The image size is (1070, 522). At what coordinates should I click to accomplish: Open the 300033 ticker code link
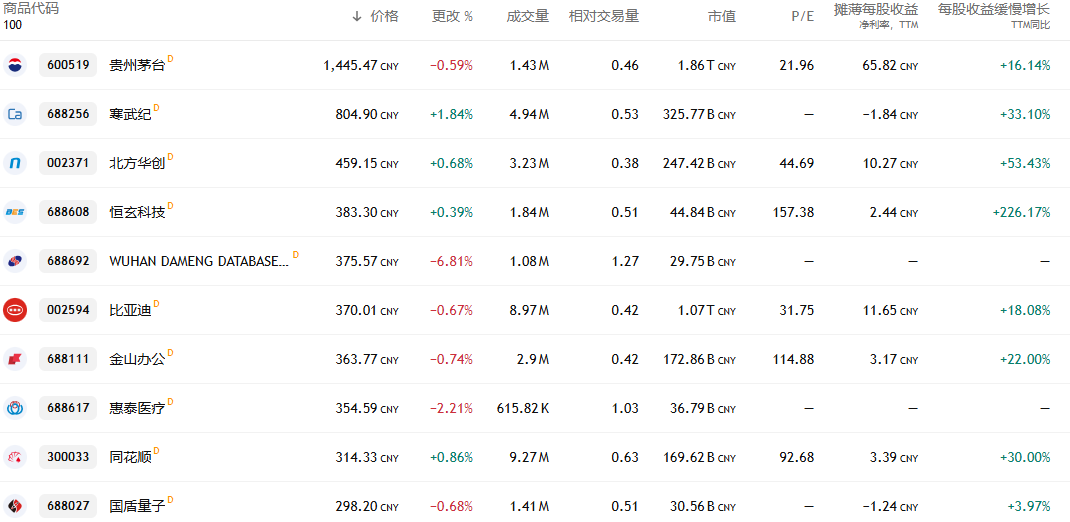[x=68, y=457]
